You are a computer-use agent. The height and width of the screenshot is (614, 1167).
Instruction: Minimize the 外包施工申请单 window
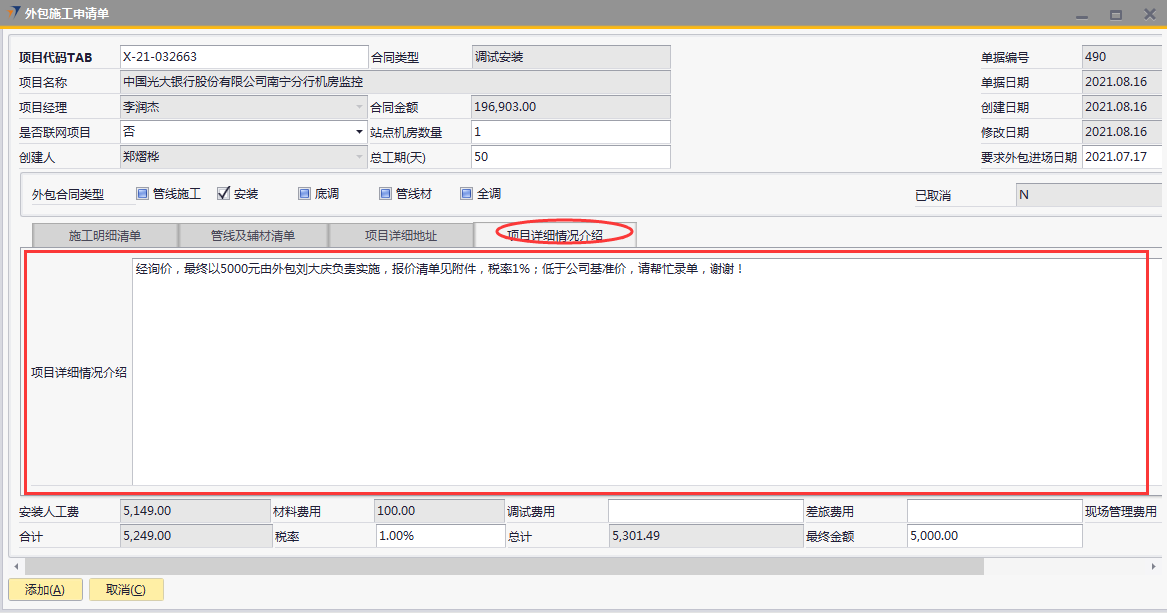coord(1082,14)
